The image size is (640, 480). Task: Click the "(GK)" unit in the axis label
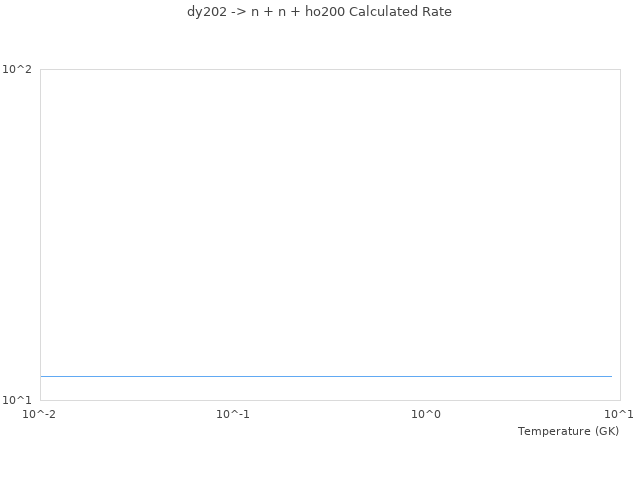pos(606,431)
